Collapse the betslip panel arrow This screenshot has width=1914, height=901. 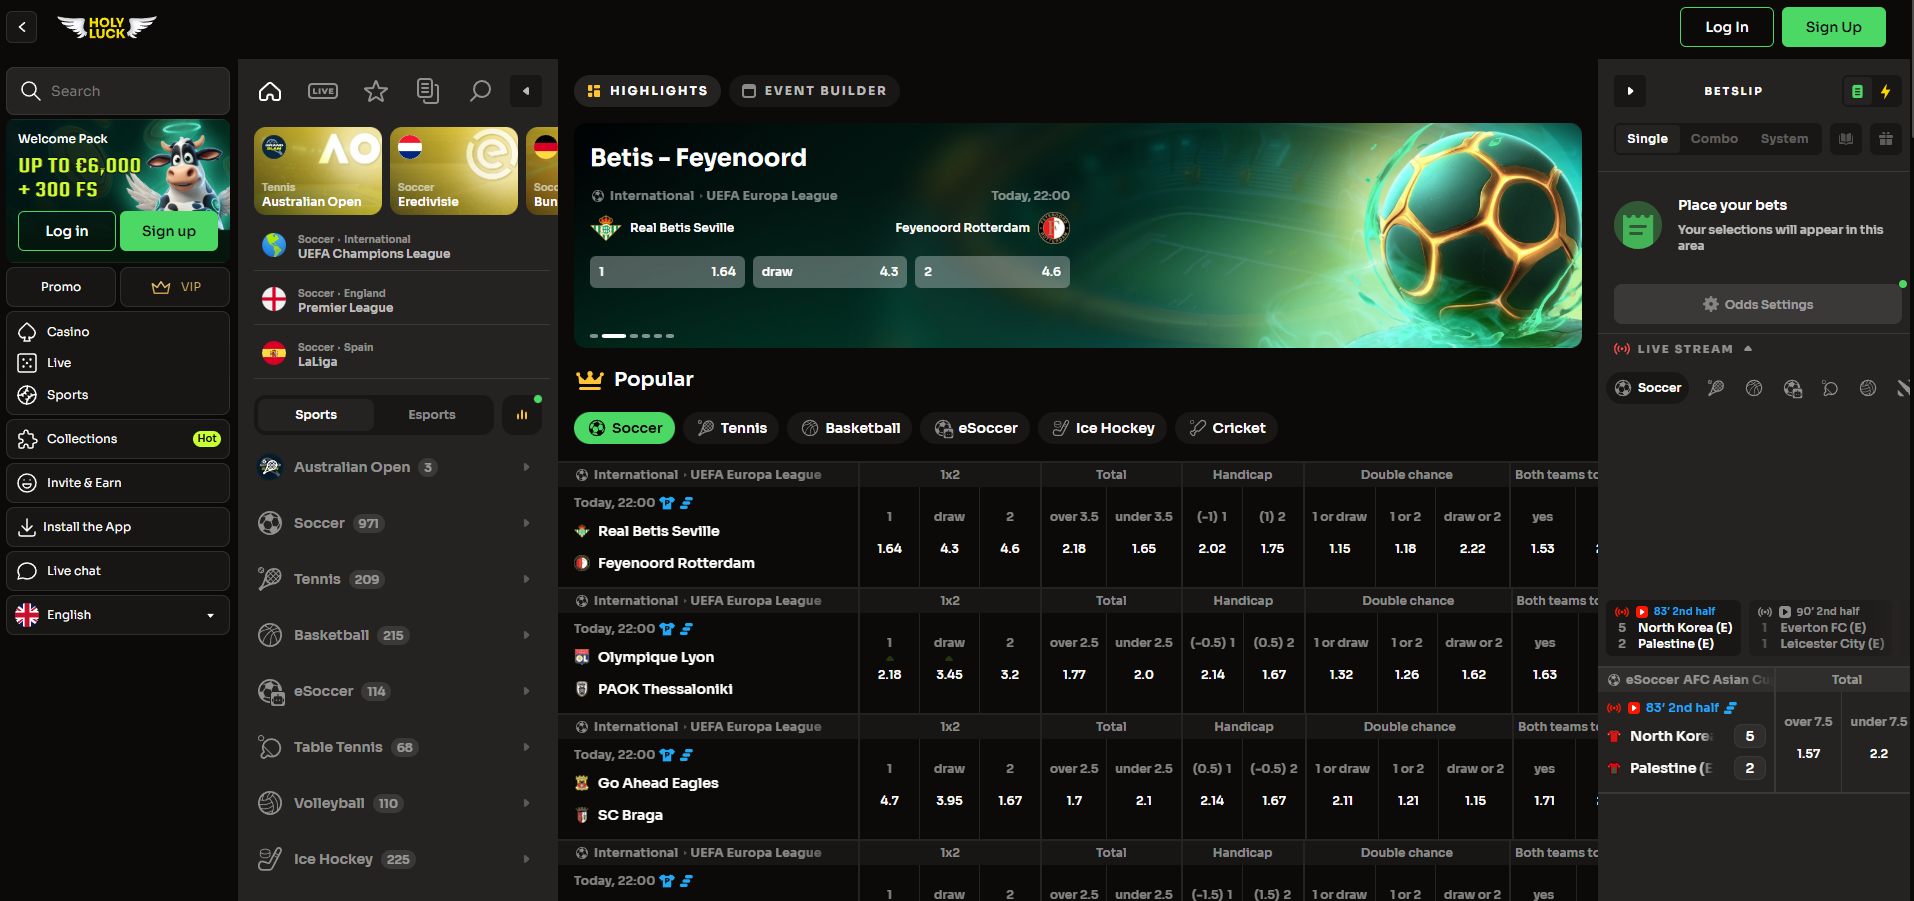coord(1630,91)
